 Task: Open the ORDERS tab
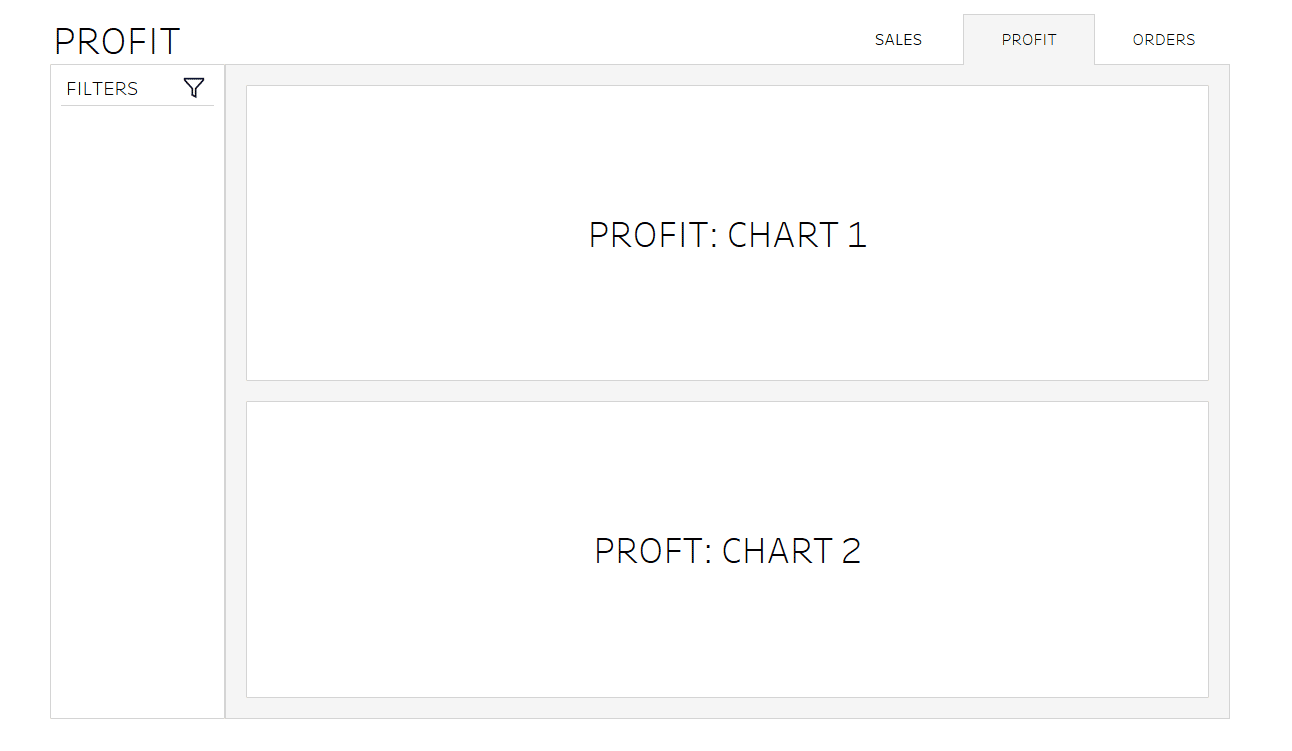1163,40
